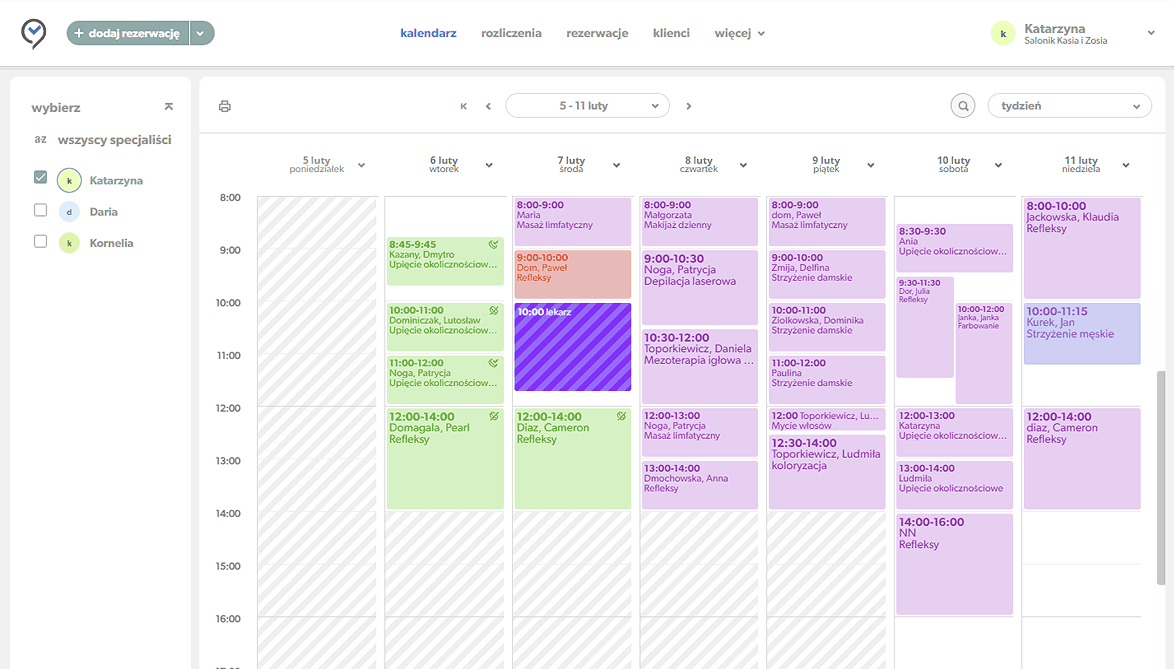
Task: Click the print calendar icon
Action: tap(225, 106)
